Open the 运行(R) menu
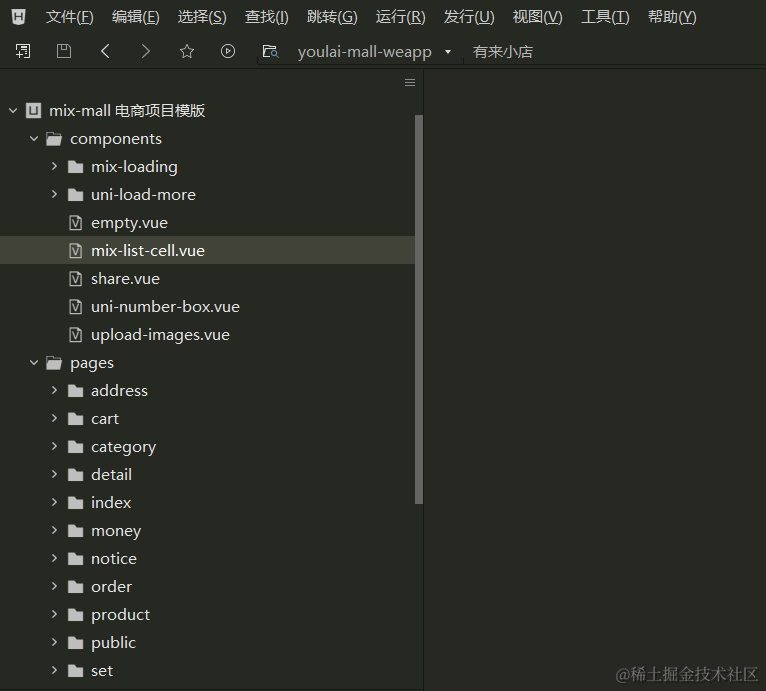The image size is (766, 691). [x=401, y=17]
